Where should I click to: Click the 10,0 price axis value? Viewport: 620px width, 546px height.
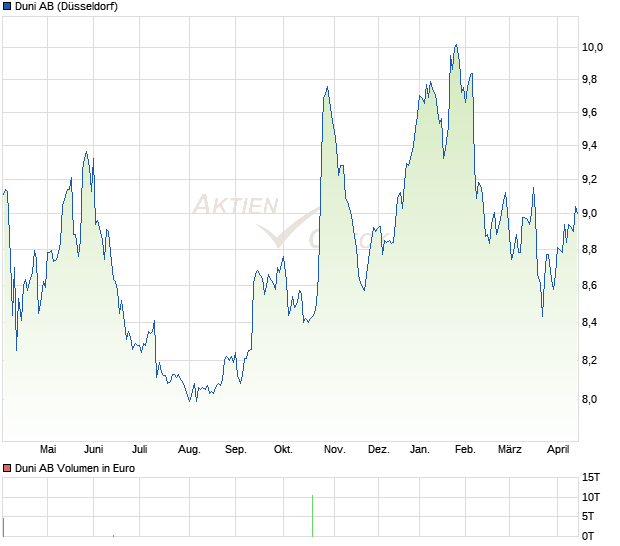point(592,47)
